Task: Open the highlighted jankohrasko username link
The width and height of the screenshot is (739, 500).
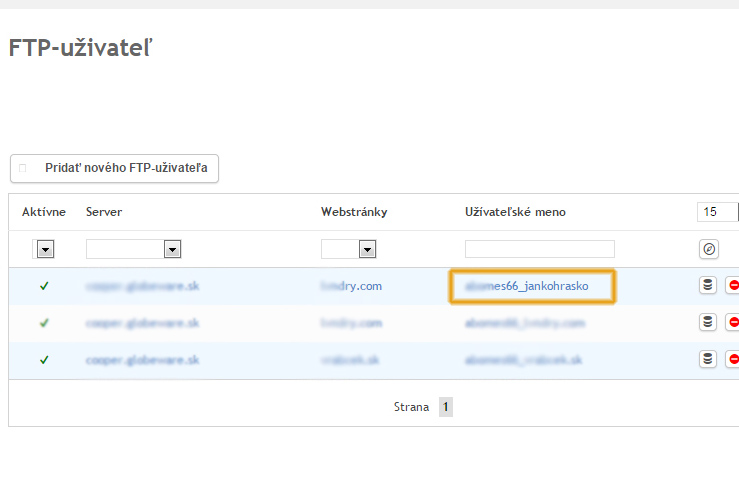Action: point(532,286)
